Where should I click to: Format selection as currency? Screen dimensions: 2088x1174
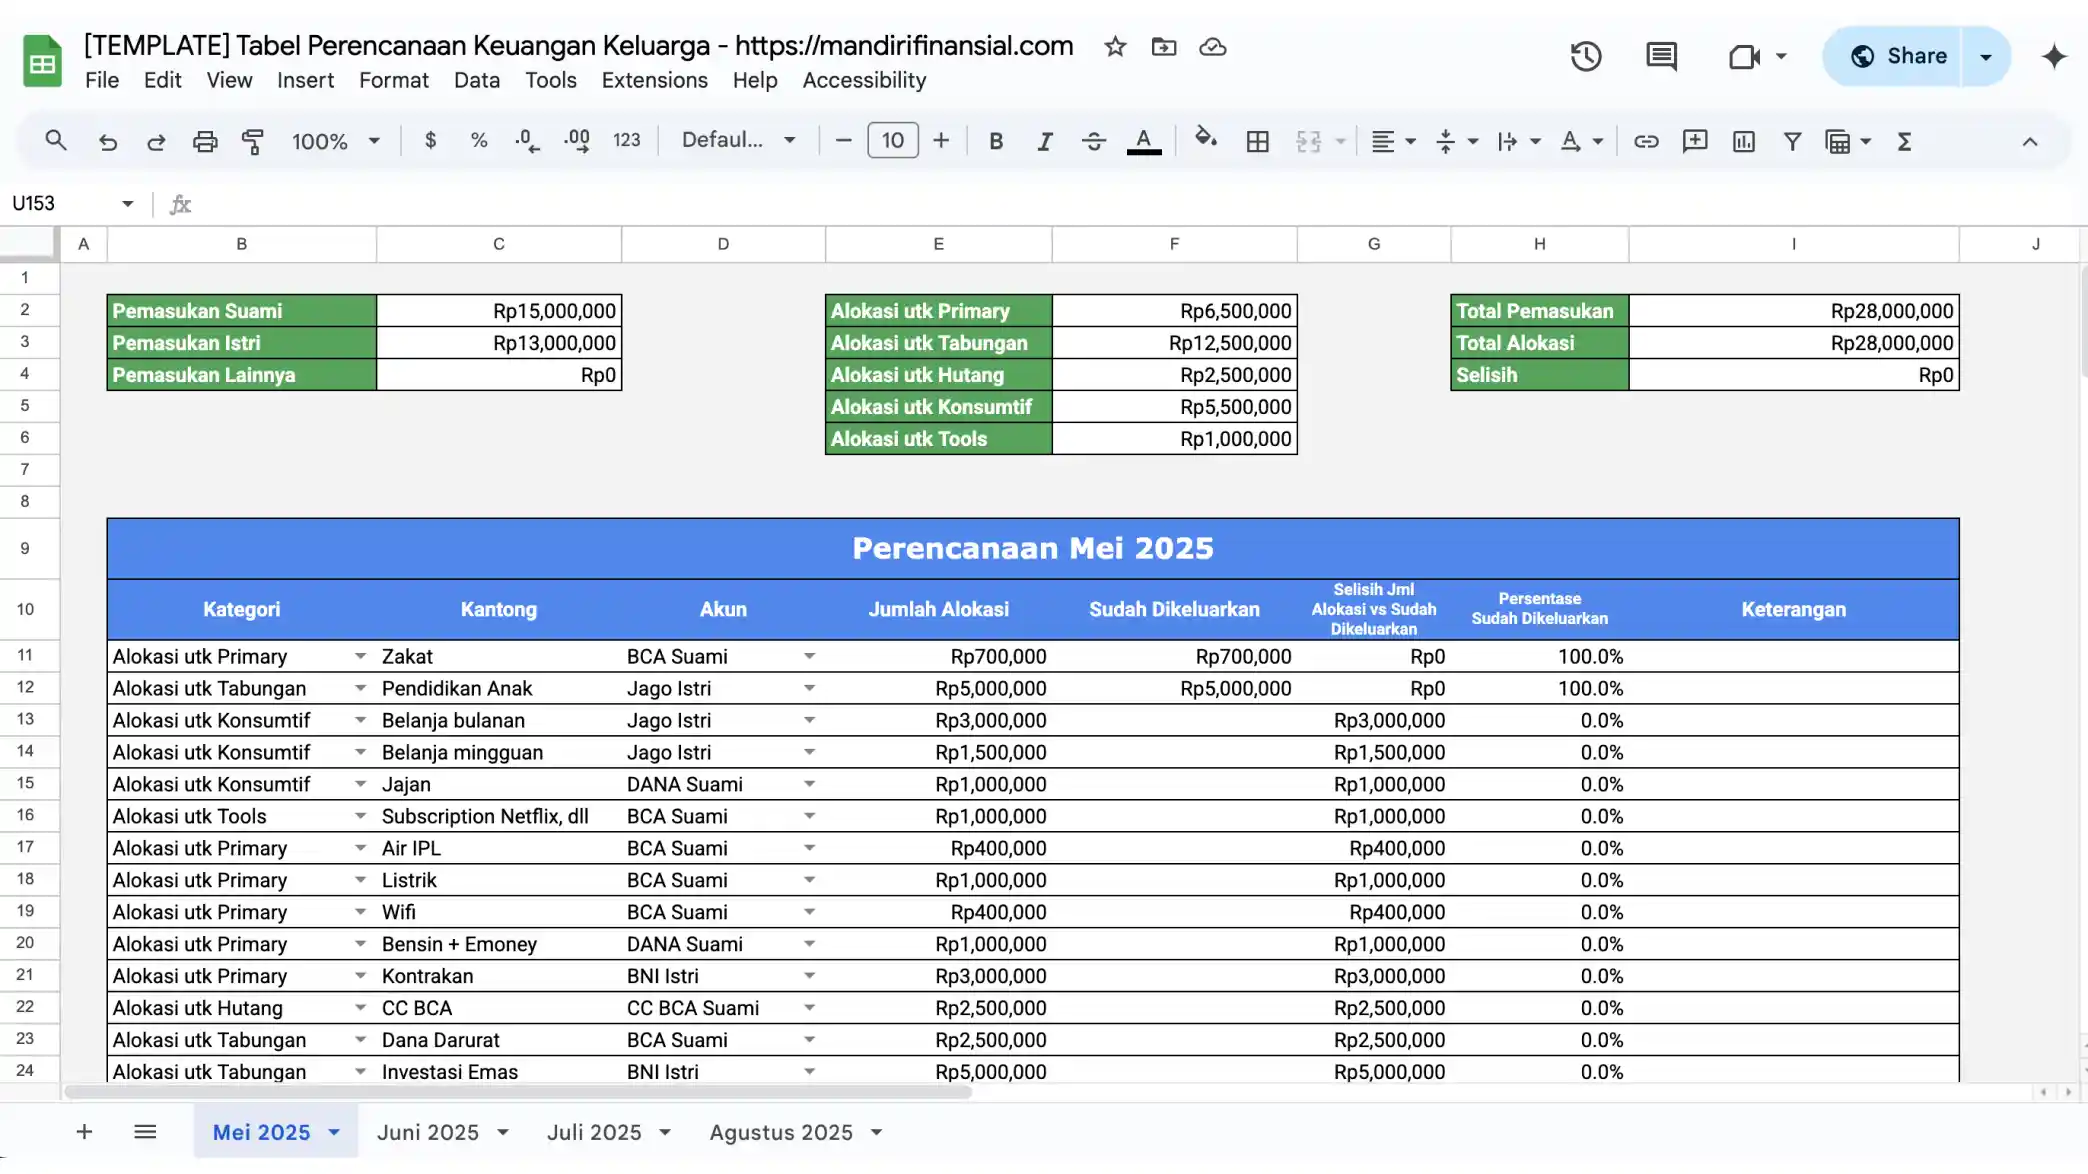coord(430,141)
